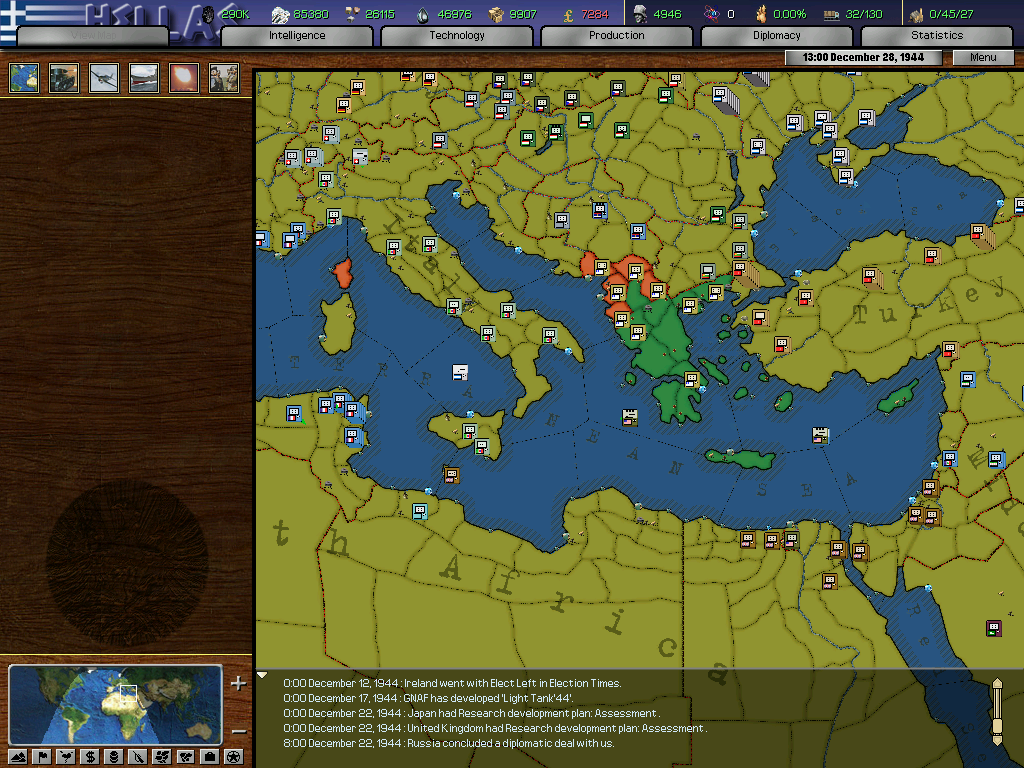1024x768 pixels.
Task: Click the oil drop icon near 46976
Action: pyautogui.click(x=424, y=14)
